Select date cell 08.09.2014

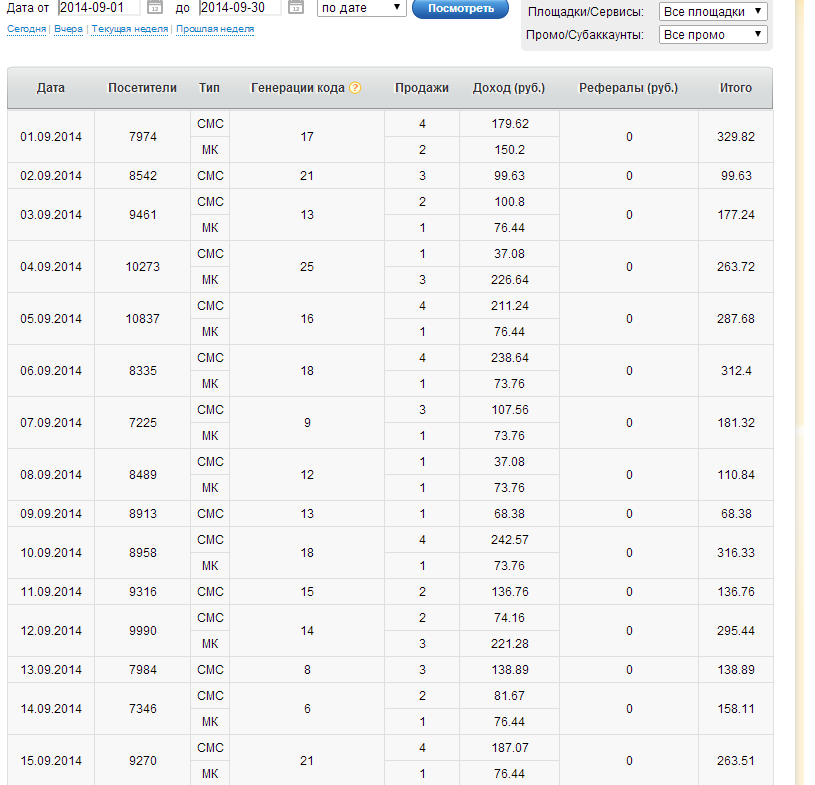(51, 475)
